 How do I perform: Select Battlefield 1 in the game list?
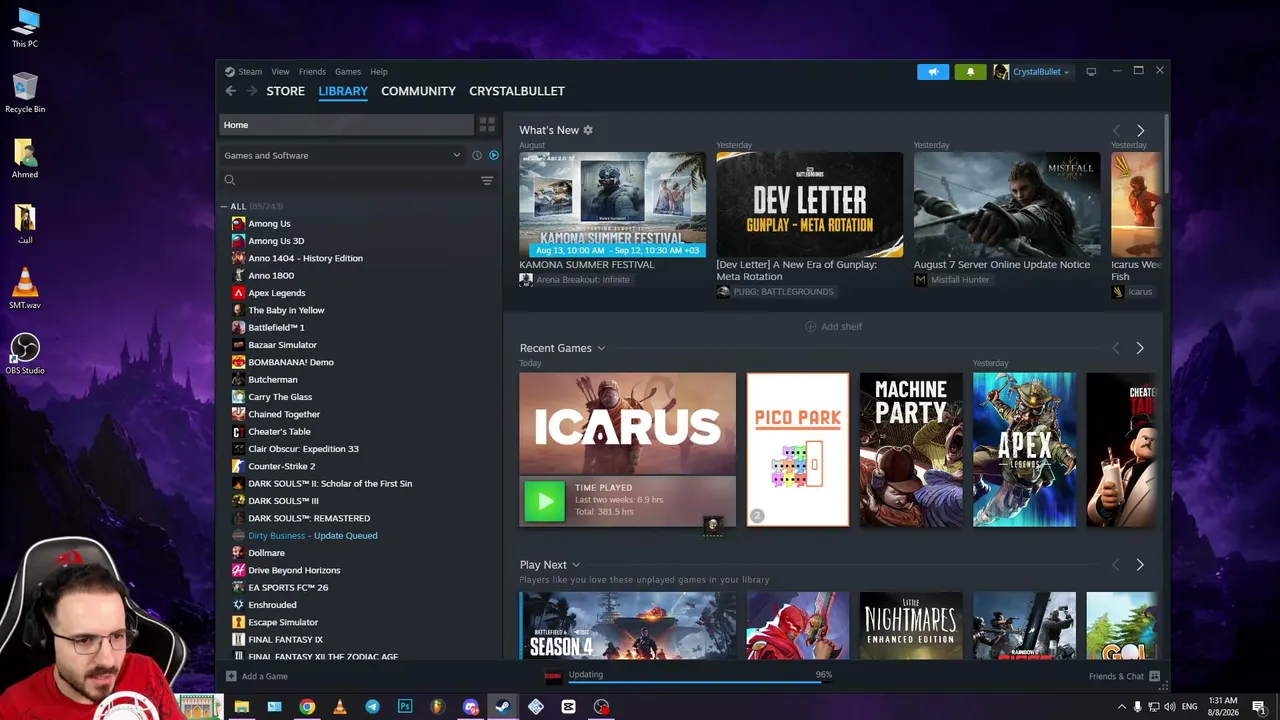(x=276, y=328)
